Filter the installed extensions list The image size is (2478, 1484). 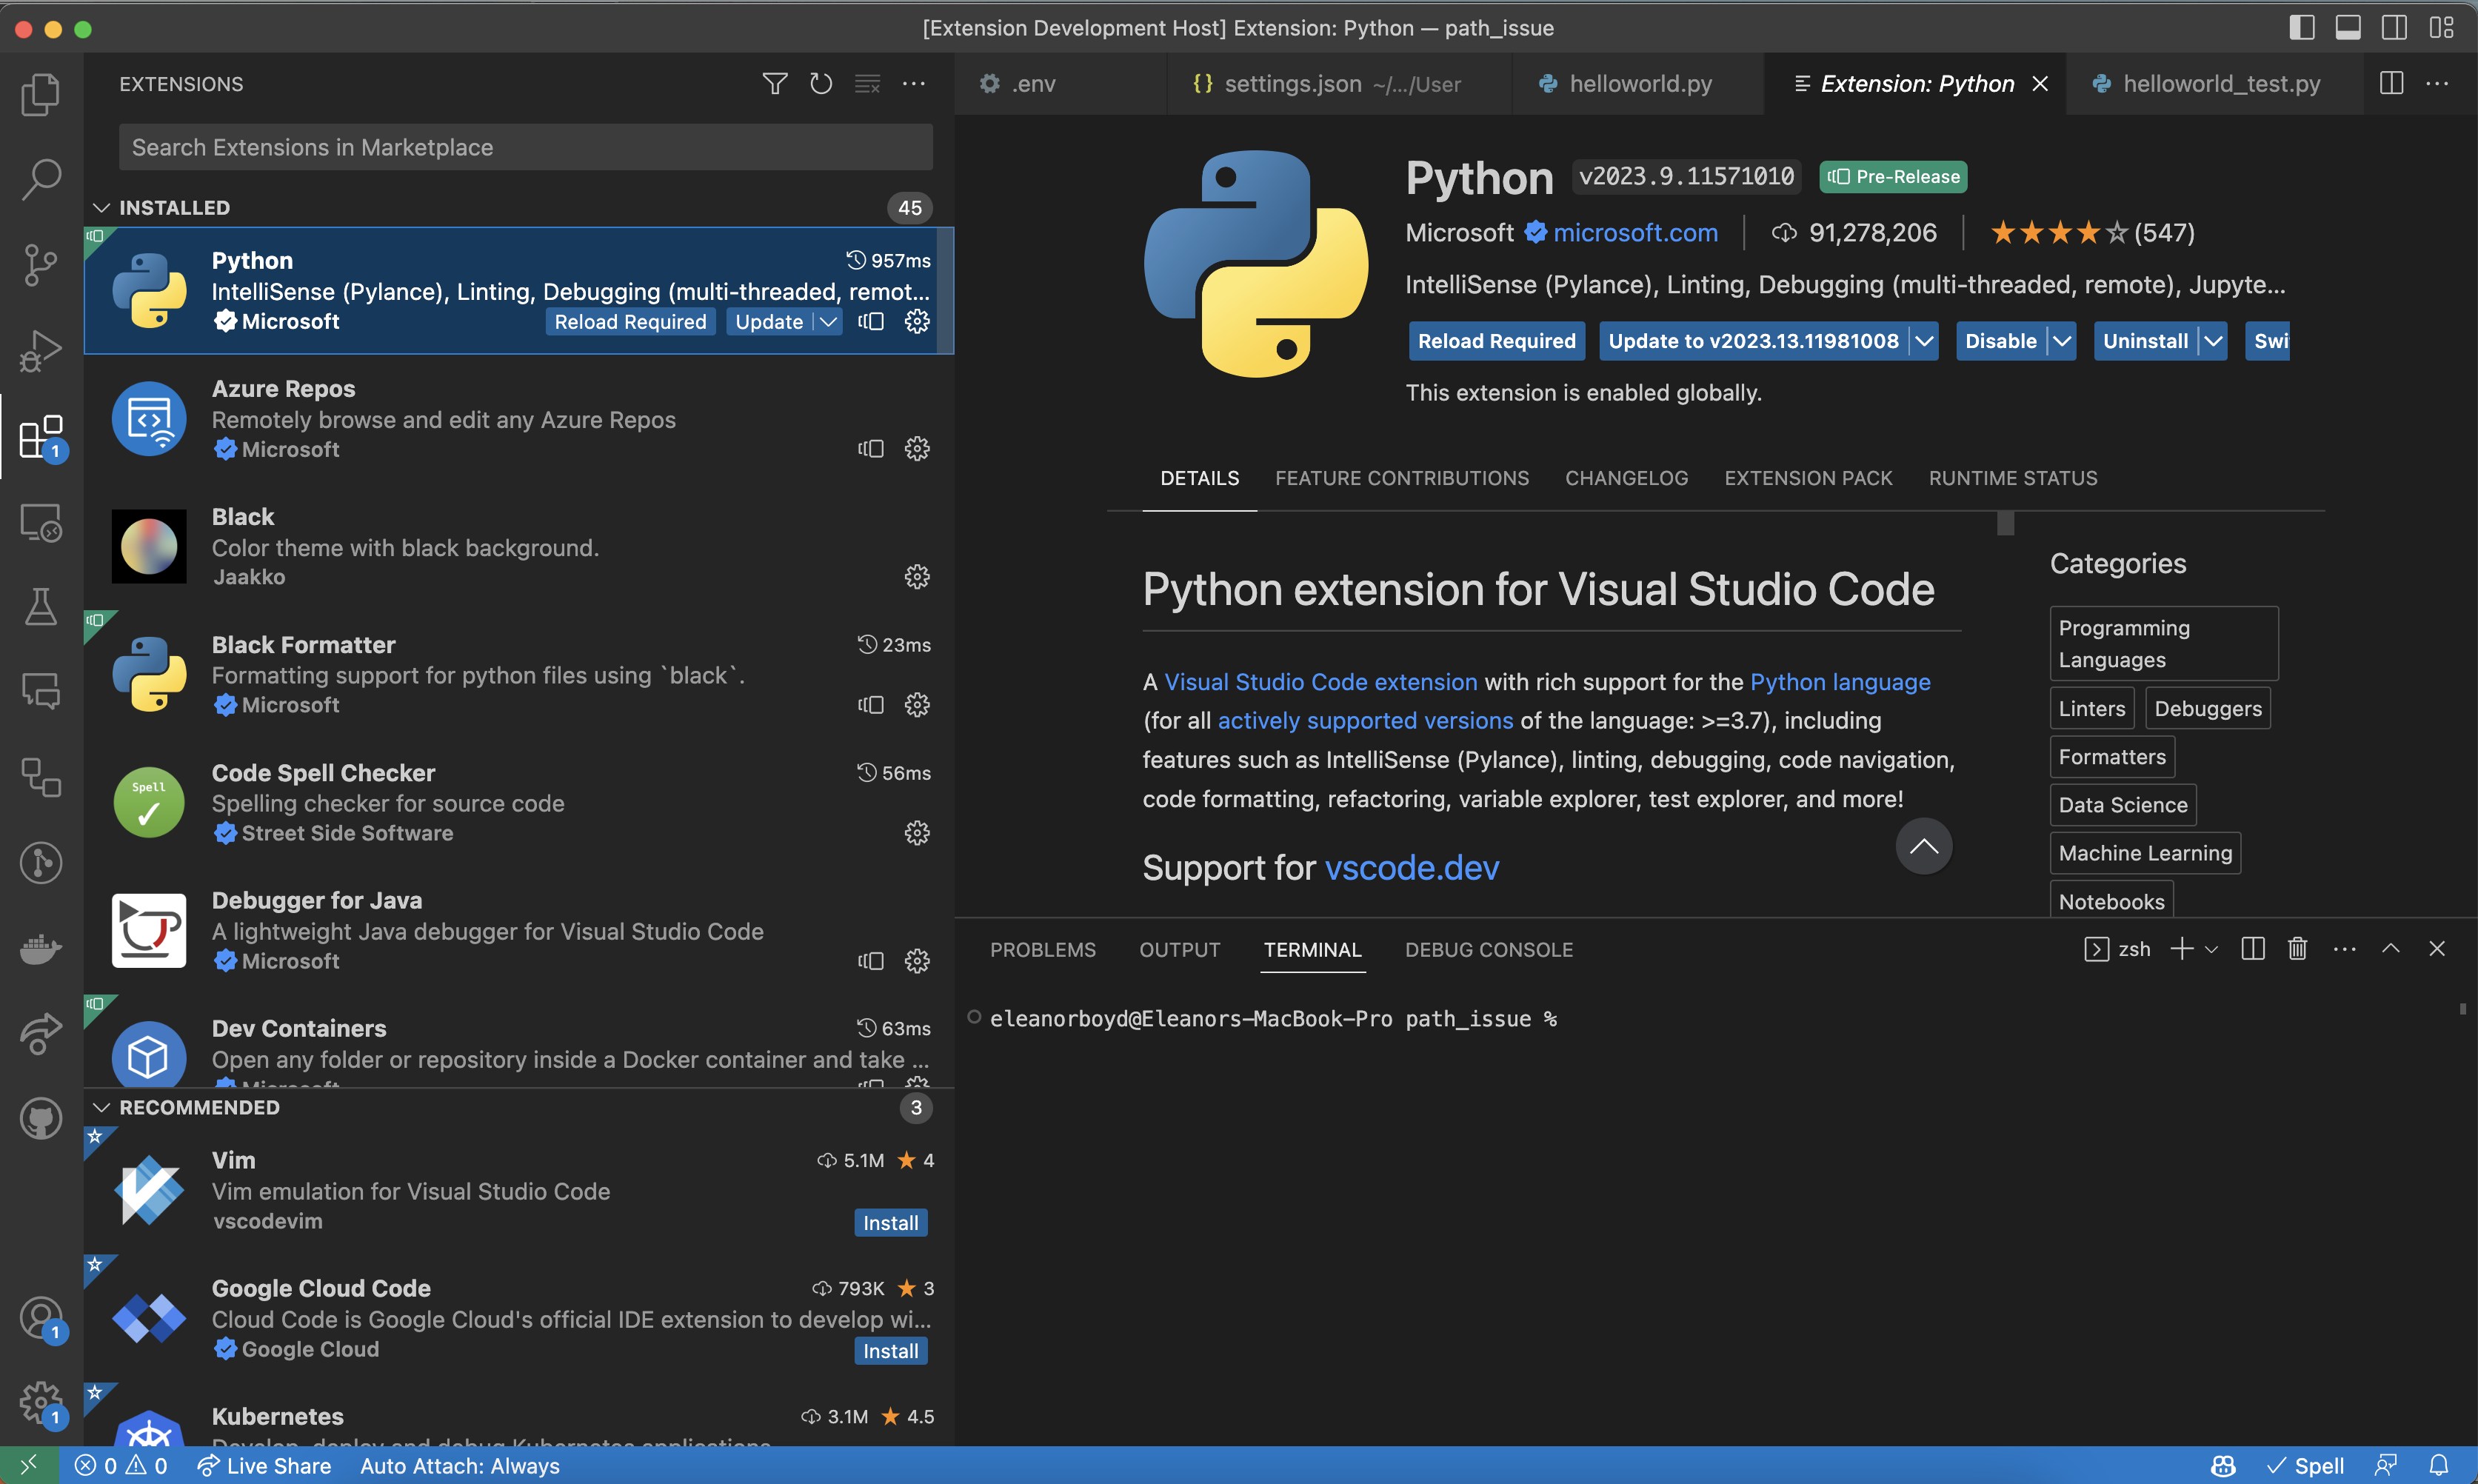(x=774, y=84)
